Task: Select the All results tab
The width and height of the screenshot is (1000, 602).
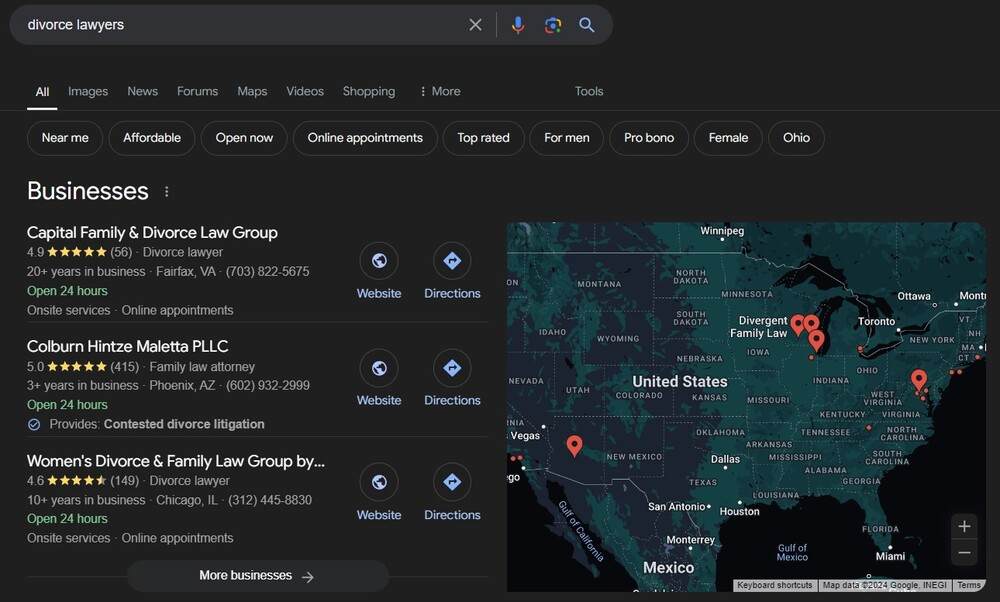Action: [x=42, y=92]
